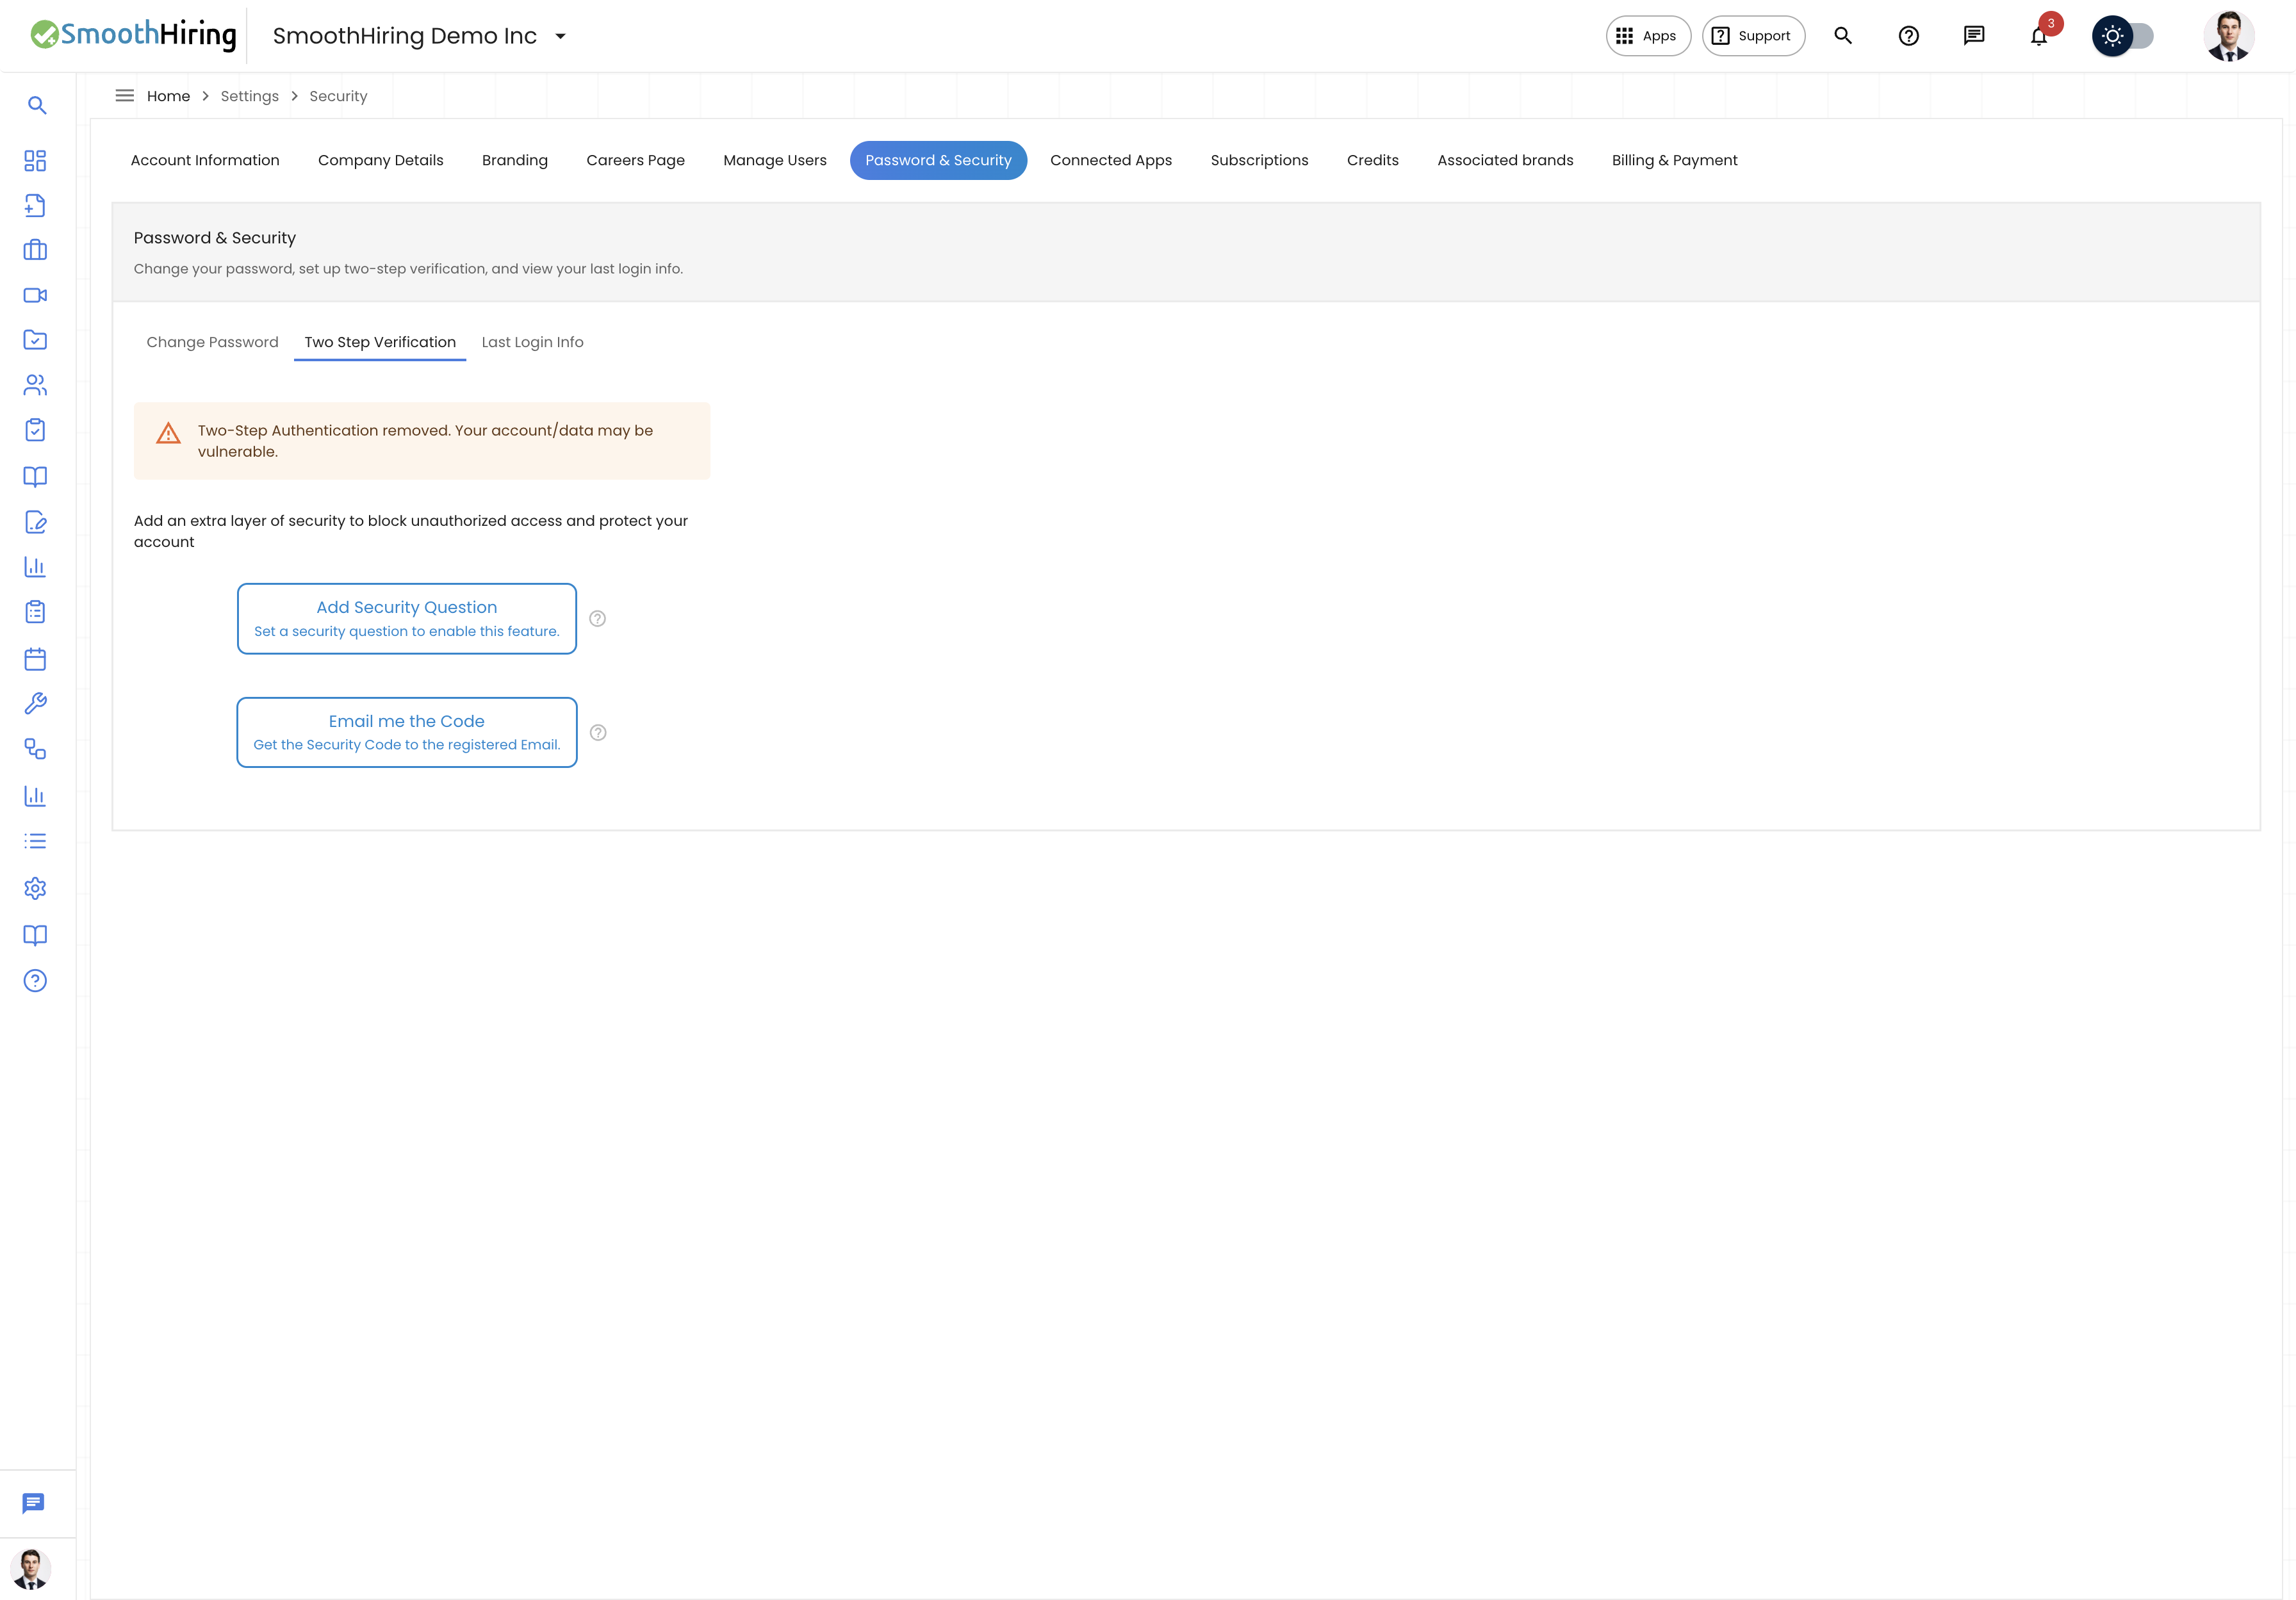The width and height of the screenshot is (2296, 1600).
Task: Open the Apps button in the header
Action: tap(1648, 36)
